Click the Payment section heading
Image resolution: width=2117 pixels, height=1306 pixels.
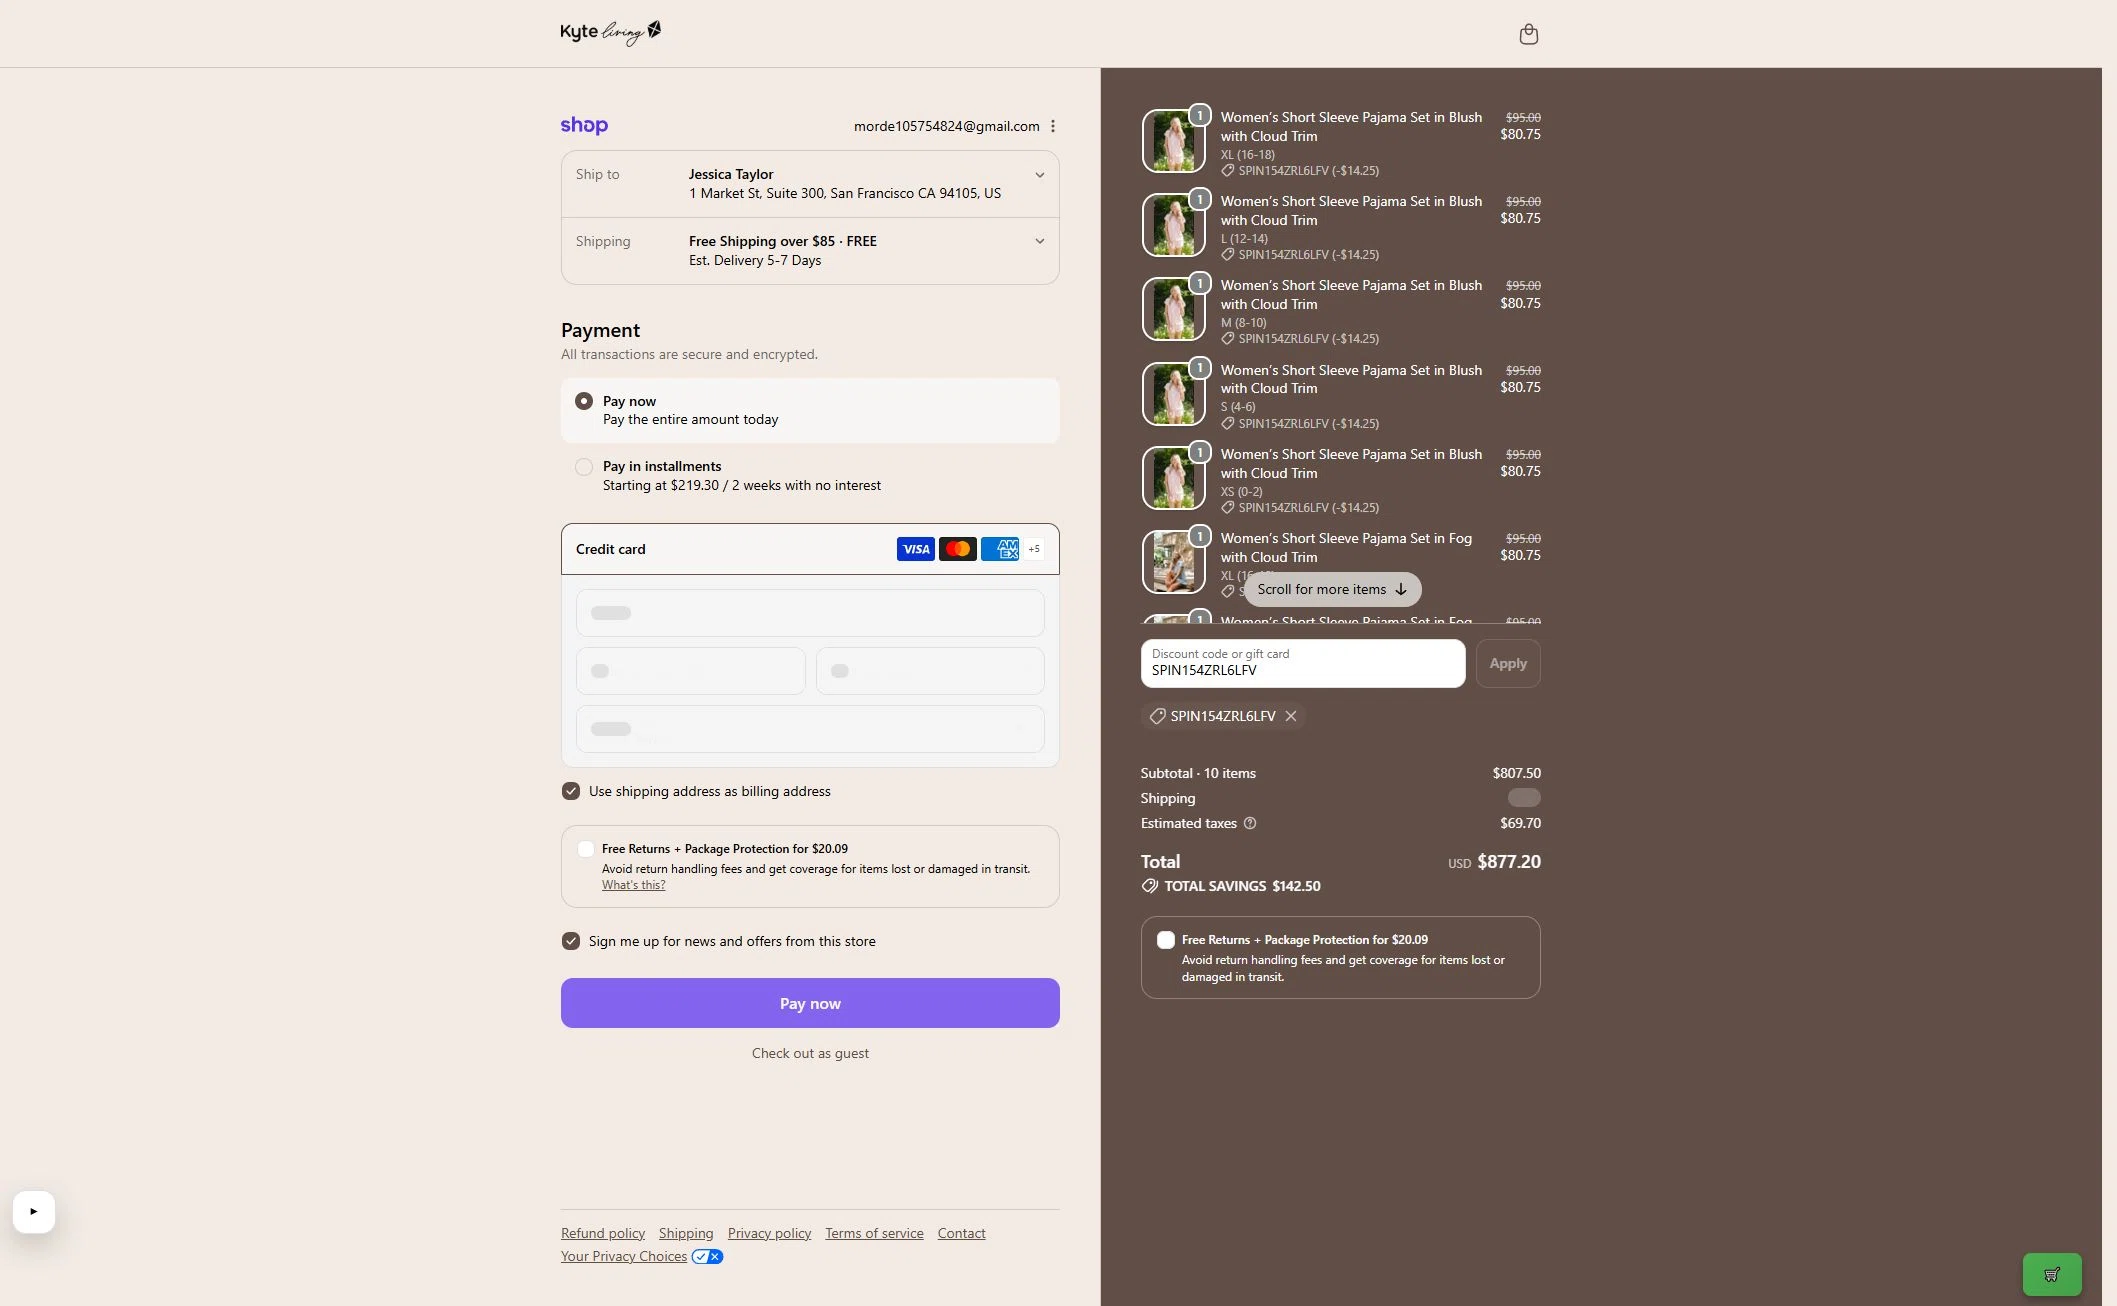tap(600, 330)
